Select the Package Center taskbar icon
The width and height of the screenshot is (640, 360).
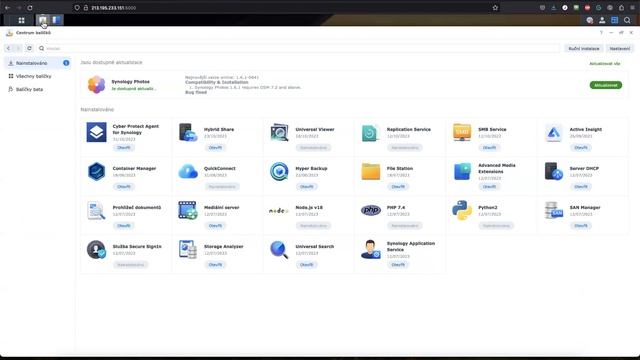point(42,20)
